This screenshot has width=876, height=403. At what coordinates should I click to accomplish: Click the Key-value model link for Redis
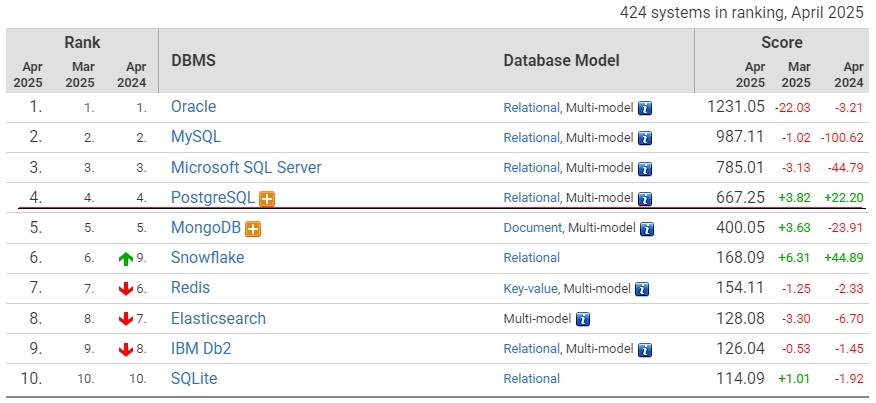[530, 289]
